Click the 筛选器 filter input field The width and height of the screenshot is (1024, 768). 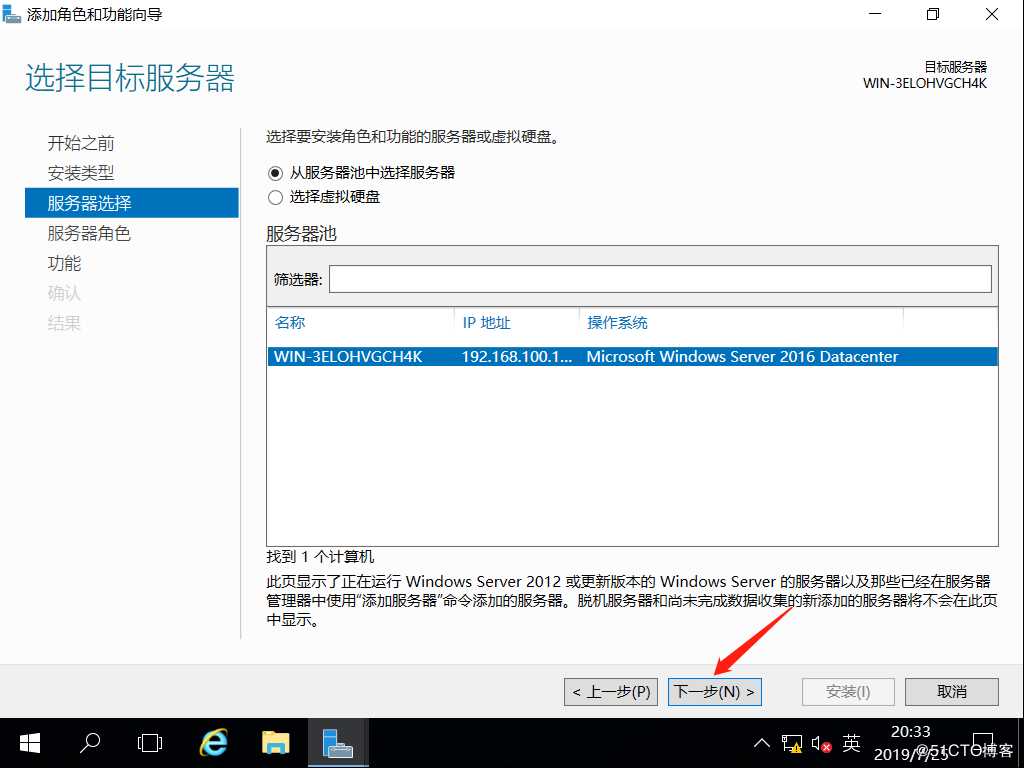tap(660, 280)
